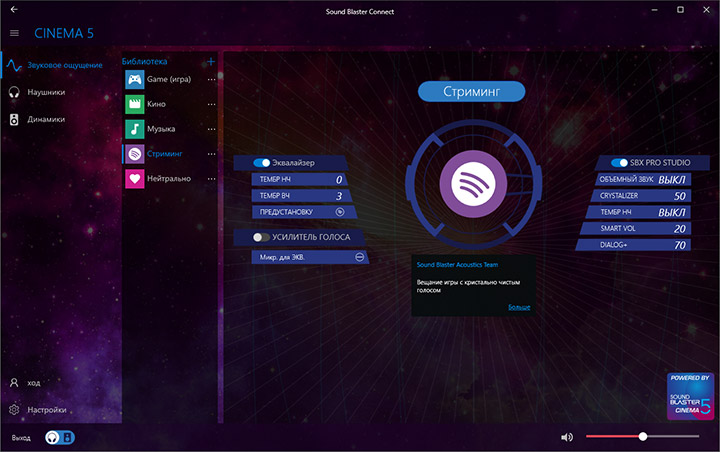Open options menu for Нейтрально profile
The width and height of the screenshot is (720, 452).
point(211,179)
